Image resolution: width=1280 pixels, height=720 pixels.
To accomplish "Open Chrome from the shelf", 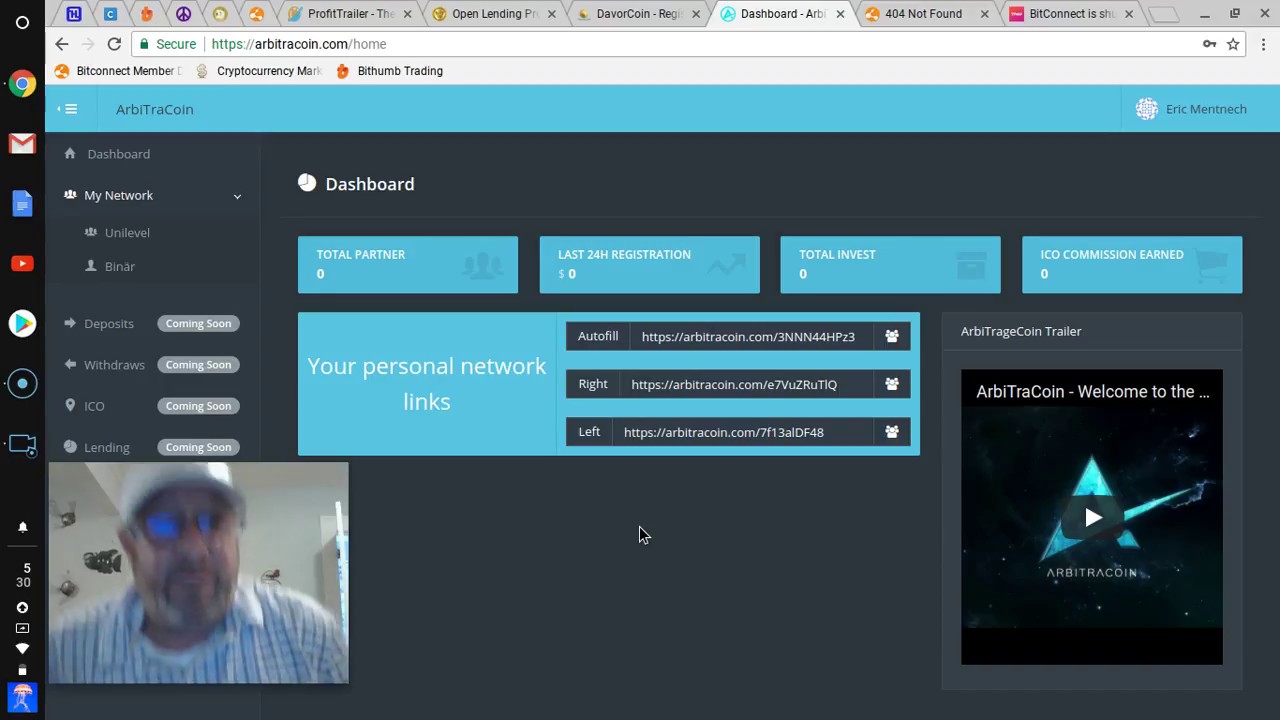I will [22, 84].
